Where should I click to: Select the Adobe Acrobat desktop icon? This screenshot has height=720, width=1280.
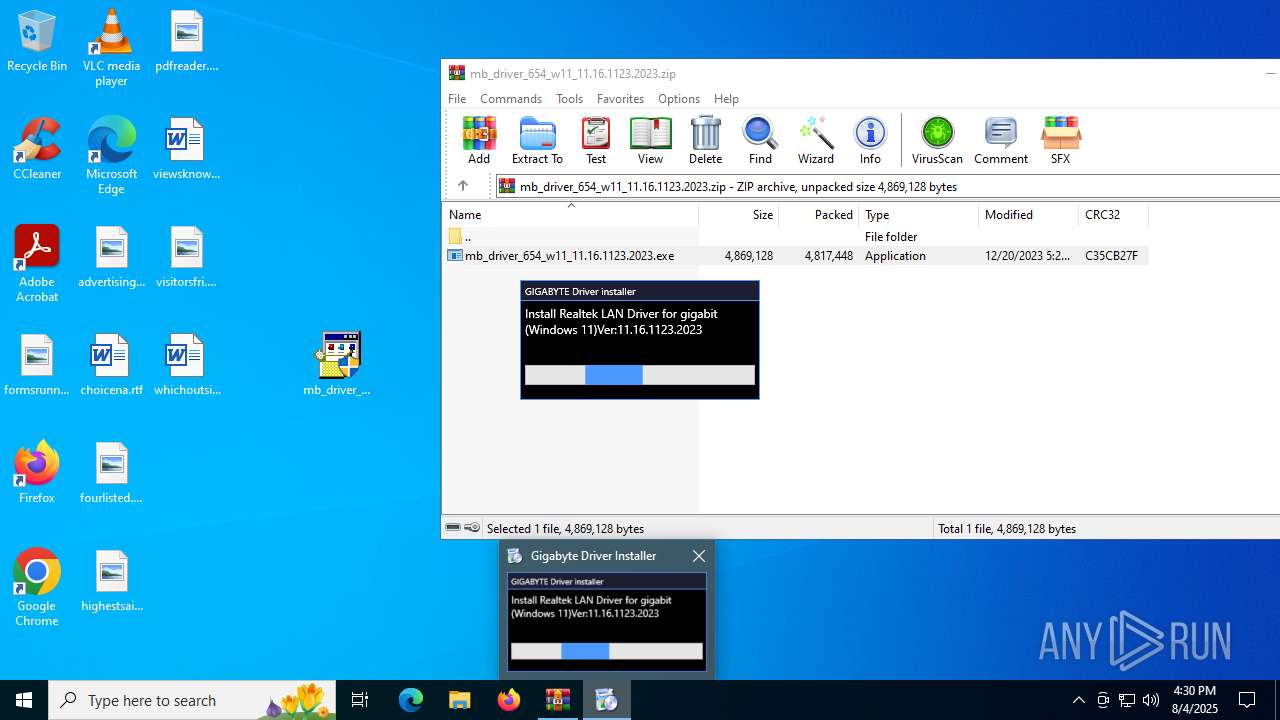pos(37,264)
